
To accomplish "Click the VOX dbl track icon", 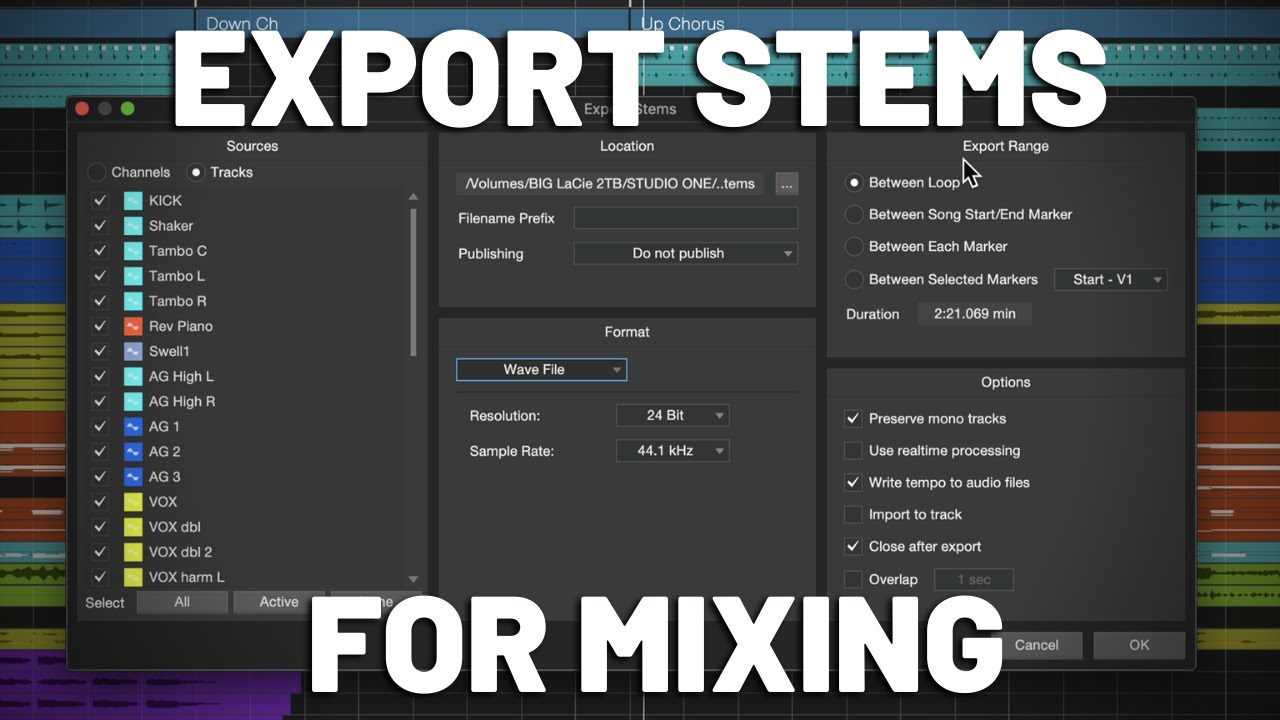I will click(133, 527).
